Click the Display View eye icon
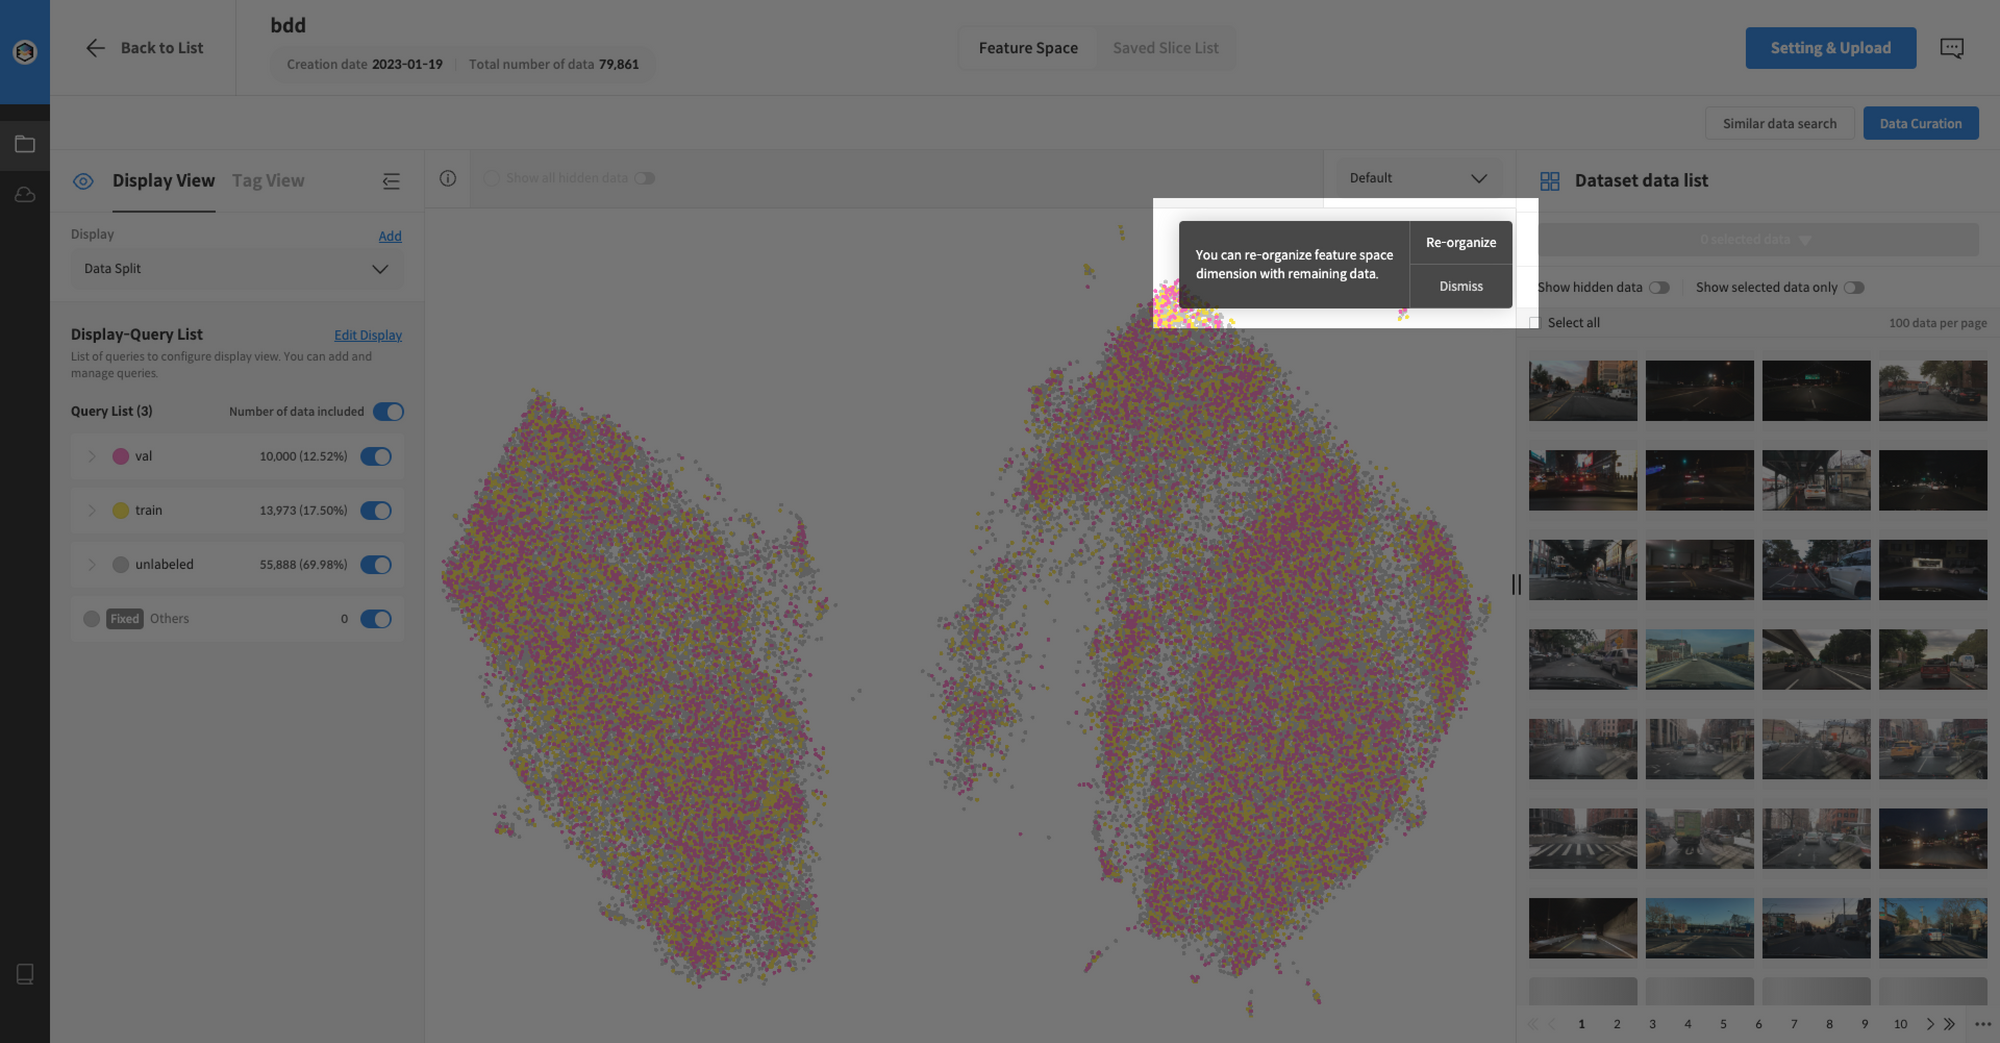Screen dimensions: 2000x1043 point(83,181)
